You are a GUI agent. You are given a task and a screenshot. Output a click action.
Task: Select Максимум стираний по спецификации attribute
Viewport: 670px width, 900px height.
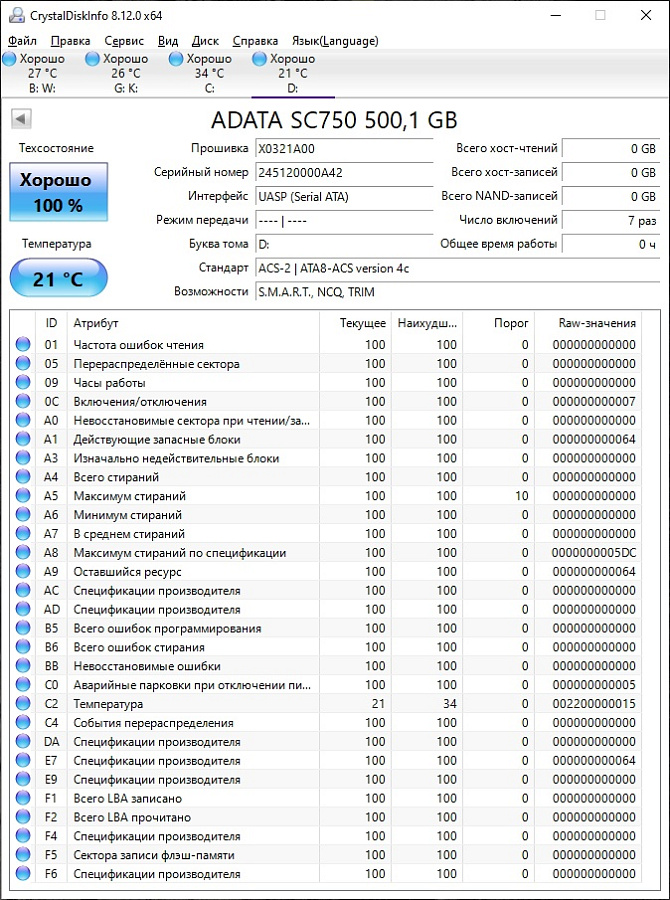(x=180, y=553)
